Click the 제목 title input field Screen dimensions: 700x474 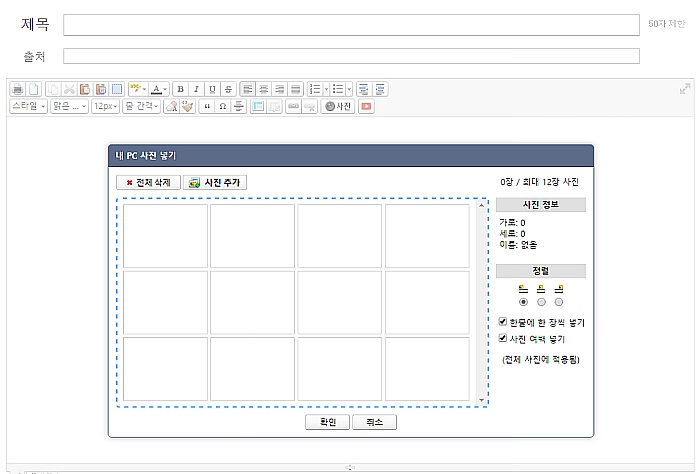point(351,25)
